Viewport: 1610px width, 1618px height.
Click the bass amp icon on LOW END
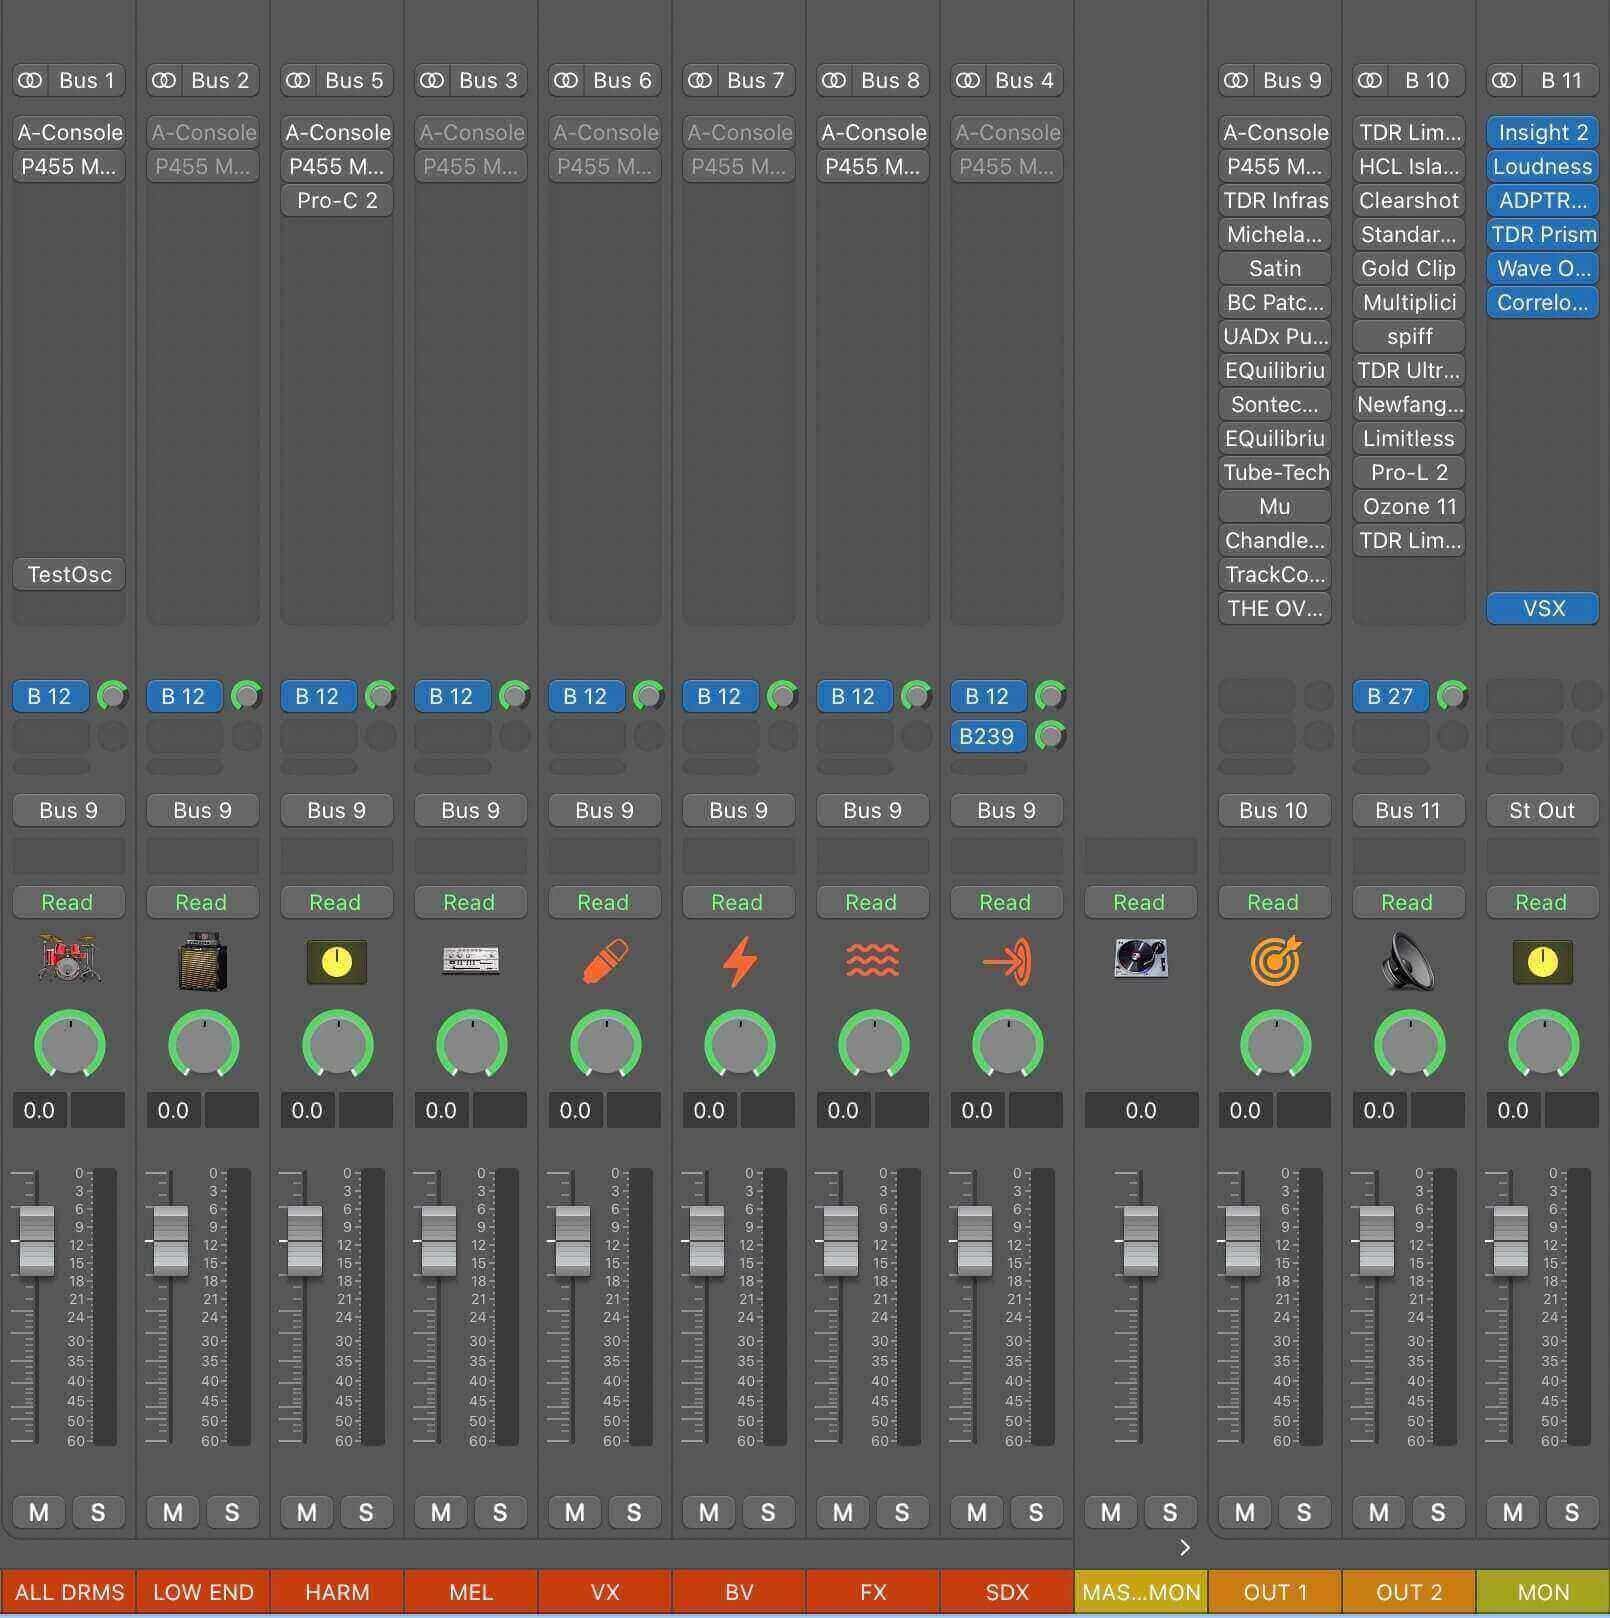(x=202, y=961)
